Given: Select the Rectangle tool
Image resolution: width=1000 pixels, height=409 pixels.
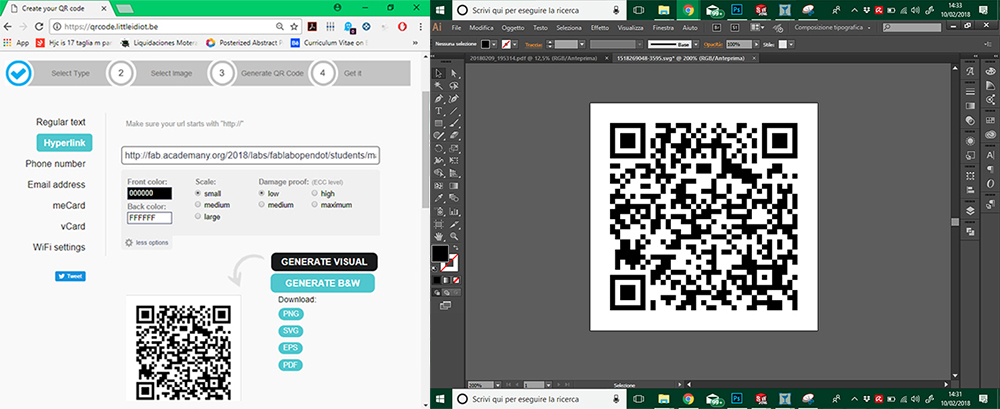Looking at the screenshot, I should pos(439,124).
